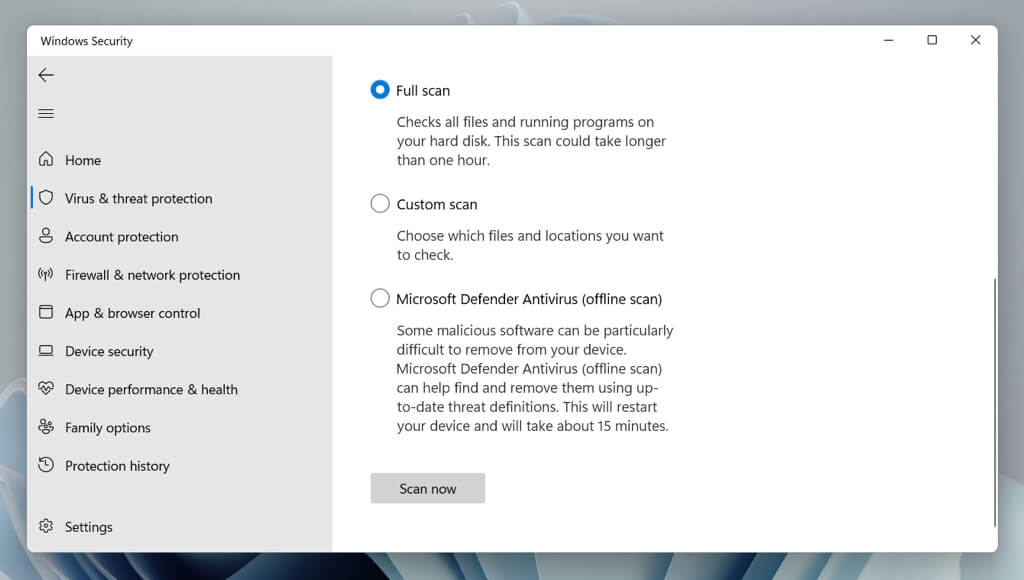1024x580 pixels.
Task: Select the Custom scan radio button
Action: pos(380,203)
